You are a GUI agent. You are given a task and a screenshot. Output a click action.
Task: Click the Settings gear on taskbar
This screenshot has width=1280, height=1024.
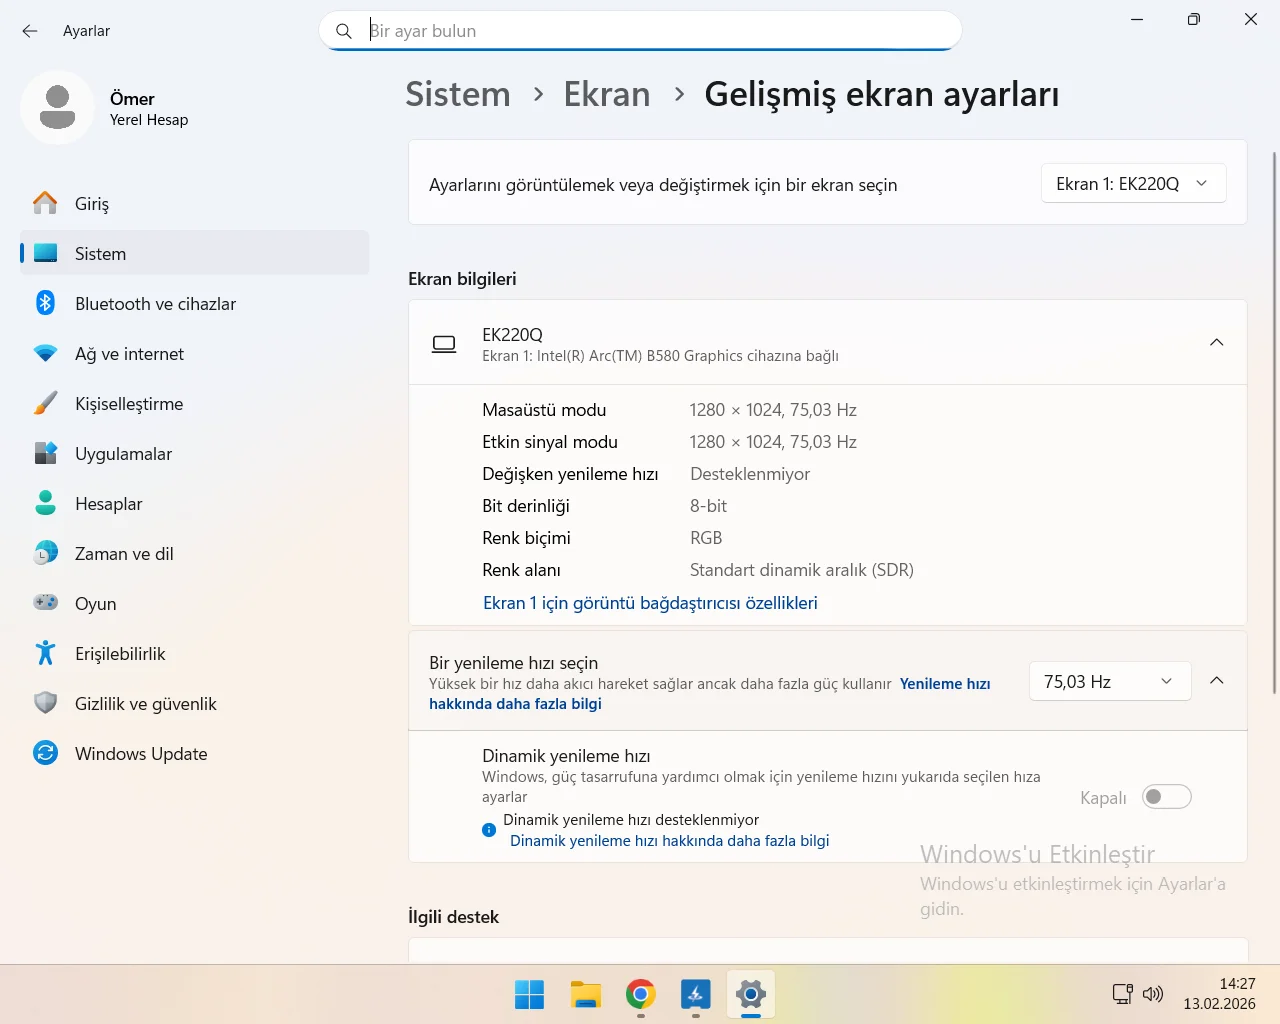click(x=751, y=995)
